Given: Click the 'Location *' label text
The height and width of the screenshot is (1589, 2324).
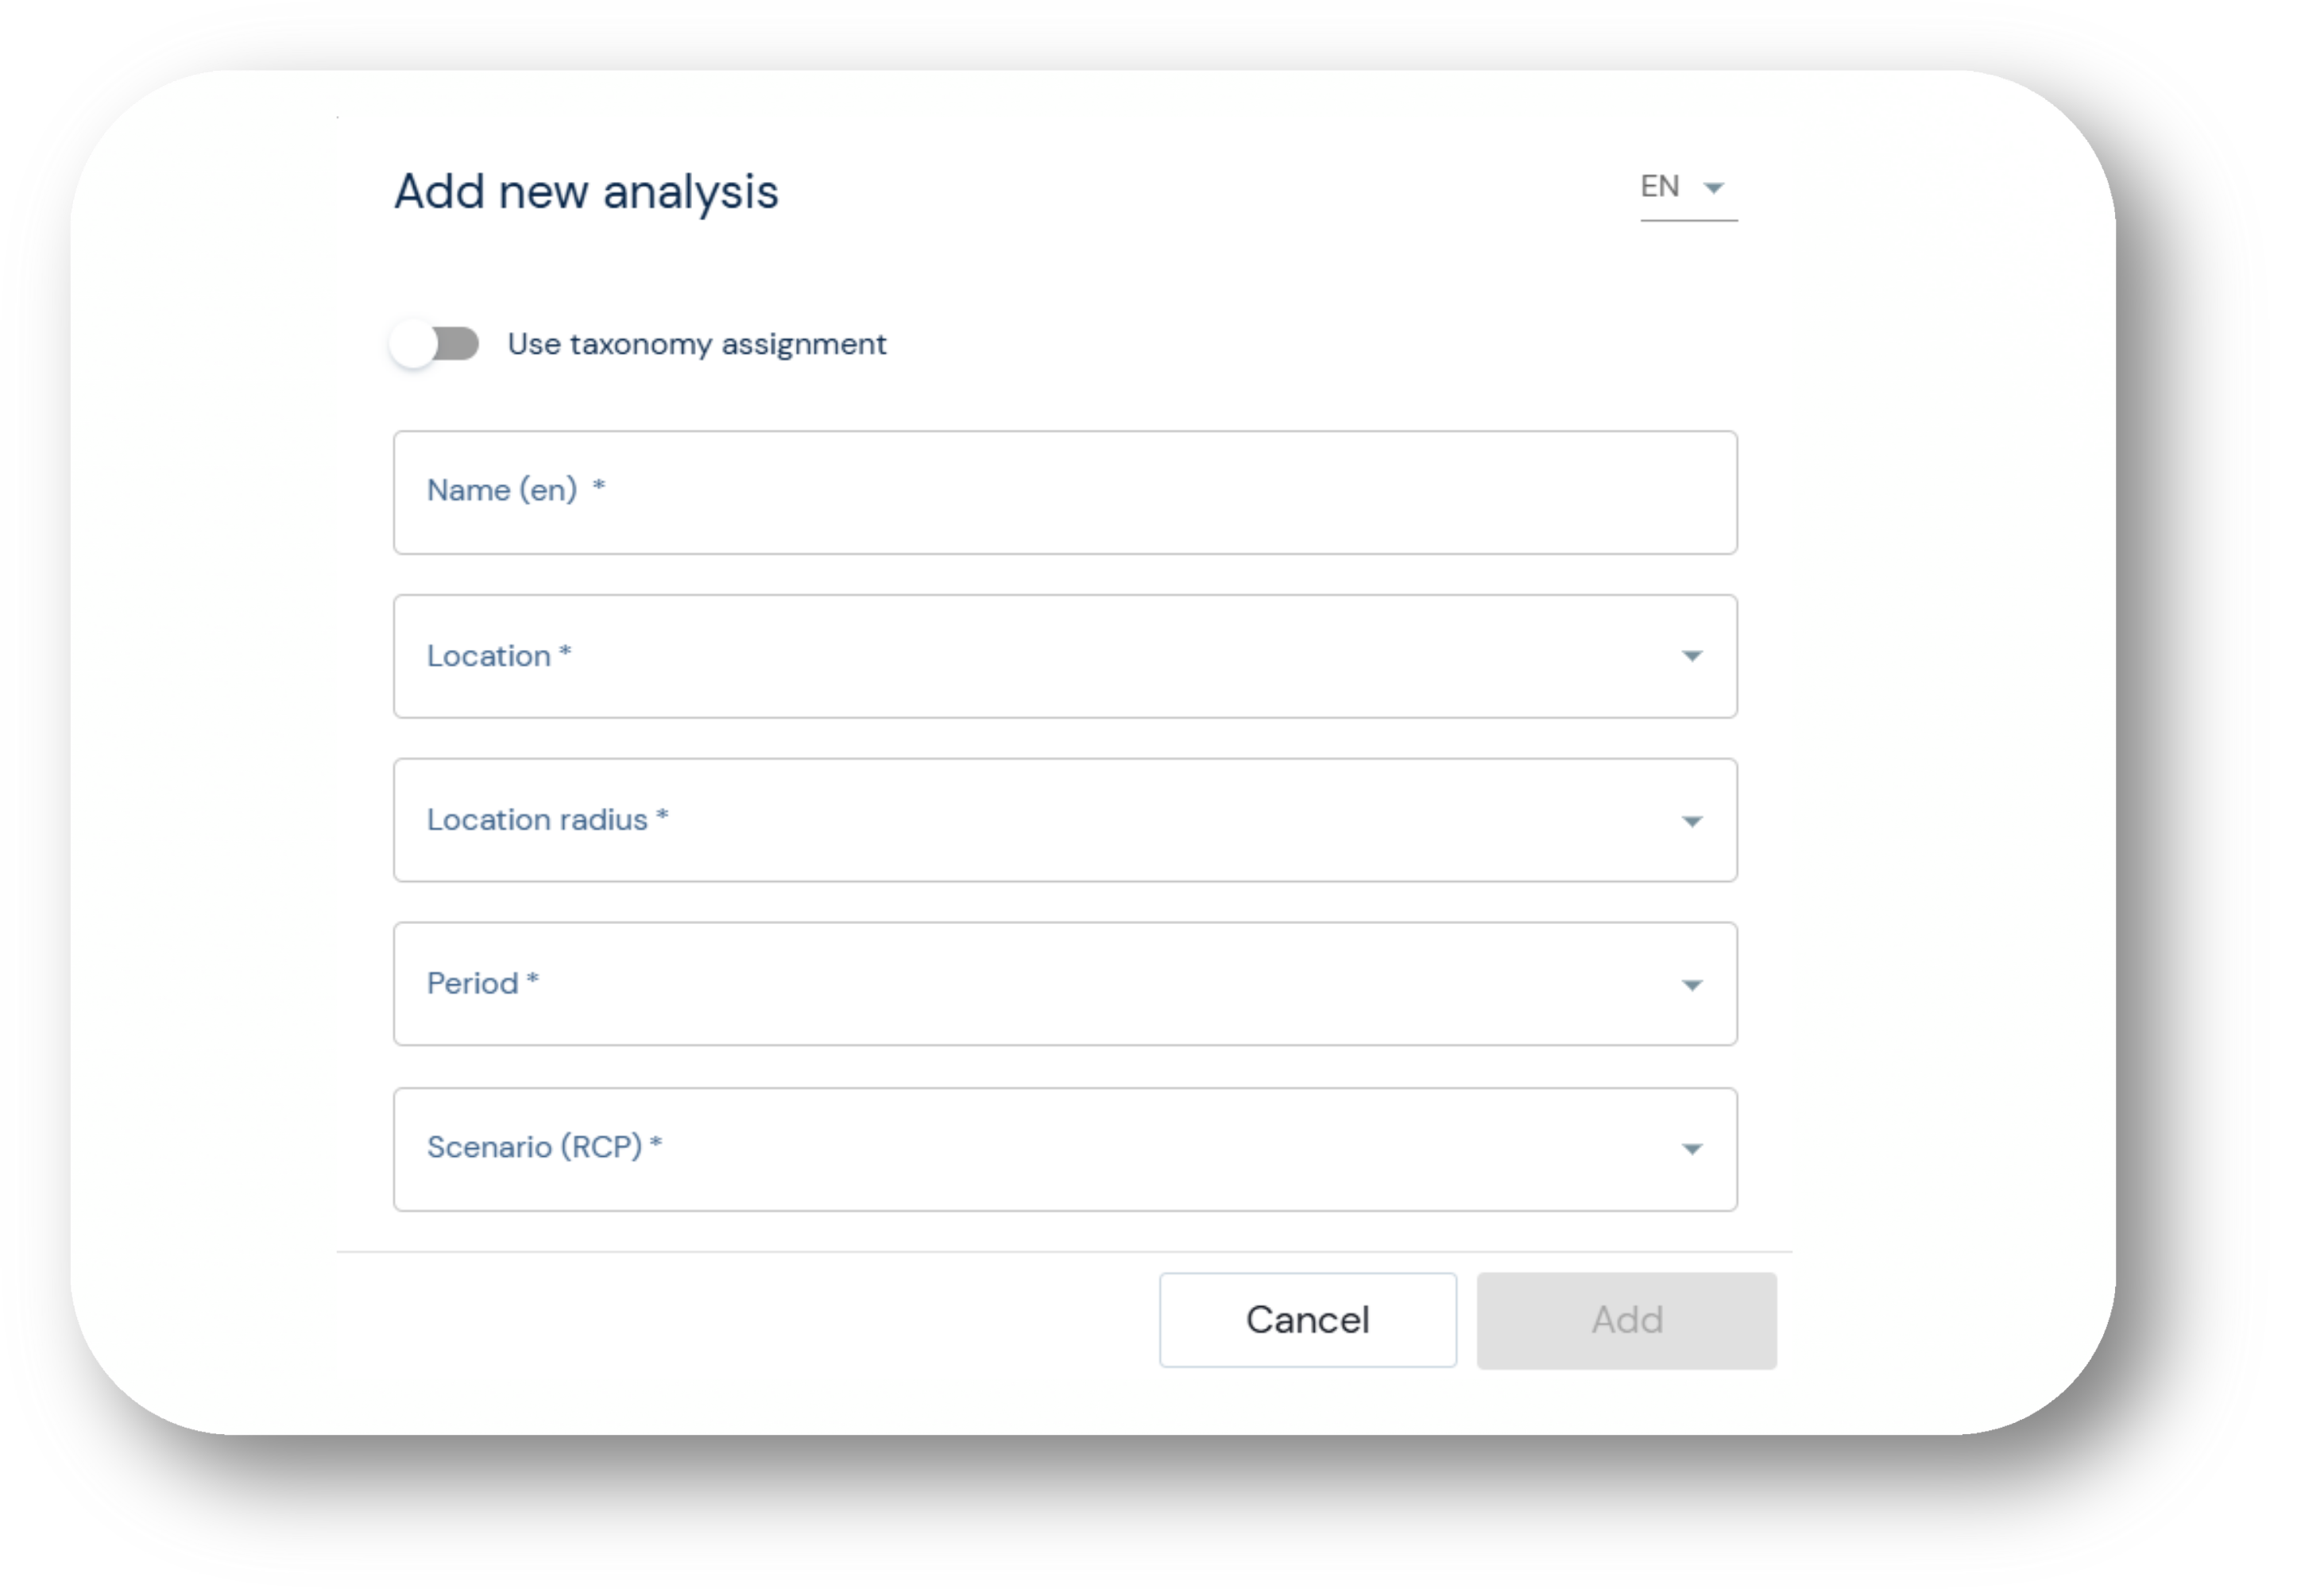Looking at the screenshot, I should coord(498,656).
